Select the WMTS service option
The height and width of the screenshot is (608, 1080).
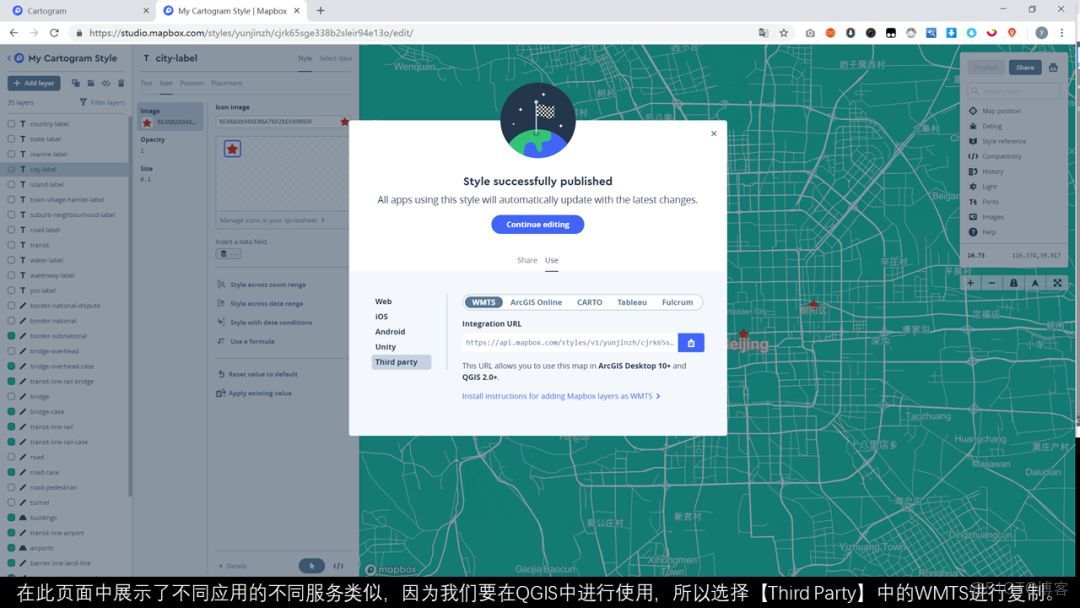coord(483,301)
